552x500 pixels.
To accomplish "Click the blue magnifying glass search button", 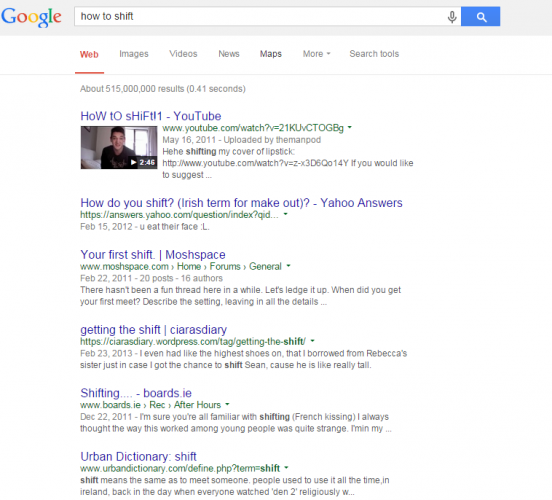I will [481, 16].
